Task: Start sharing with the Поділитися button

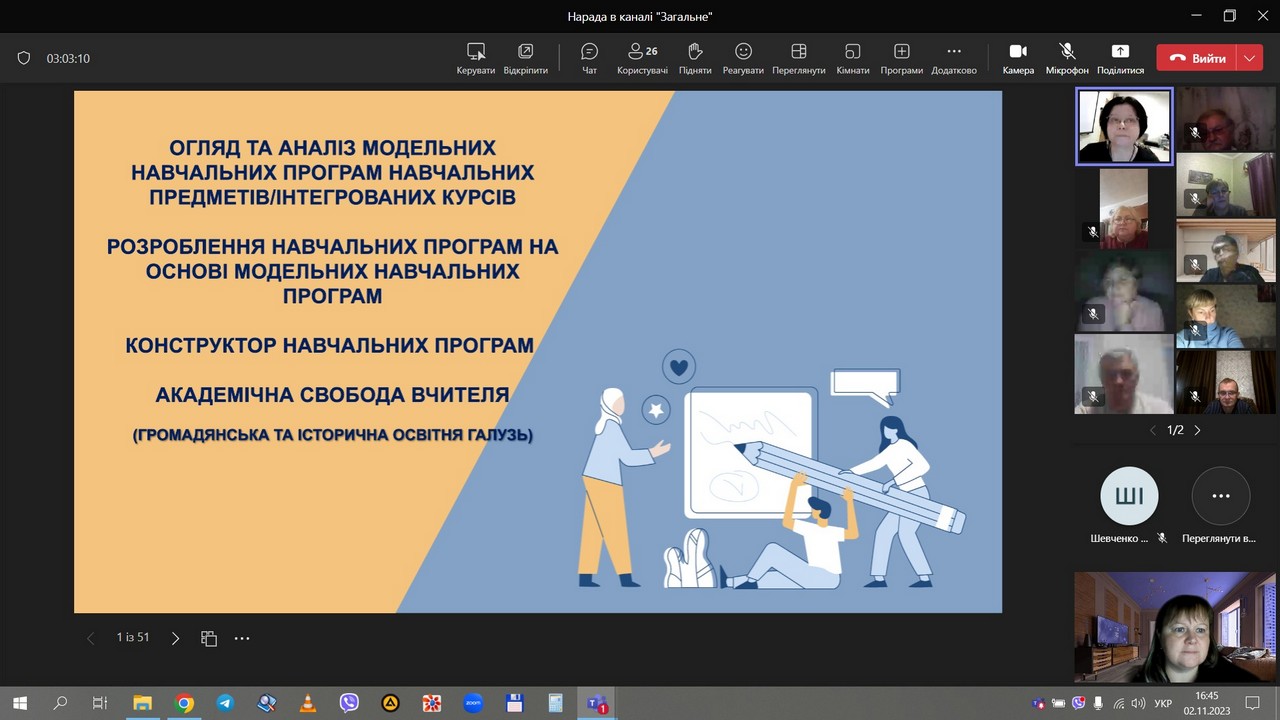Action: tap(1120, 58)
